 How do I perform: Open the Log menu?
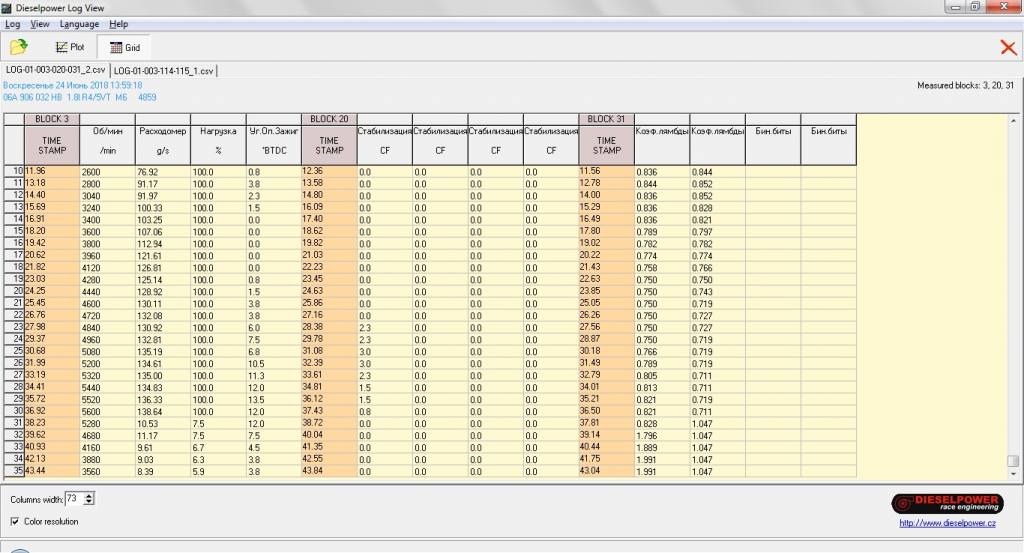[x=12, y=24]
